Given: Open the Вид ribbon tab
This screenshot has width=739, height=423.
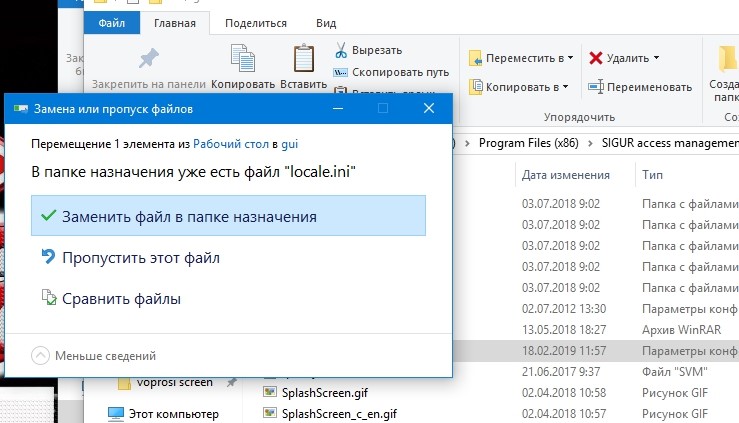Looking at the screenshot, I should click(x=326, y=23).
